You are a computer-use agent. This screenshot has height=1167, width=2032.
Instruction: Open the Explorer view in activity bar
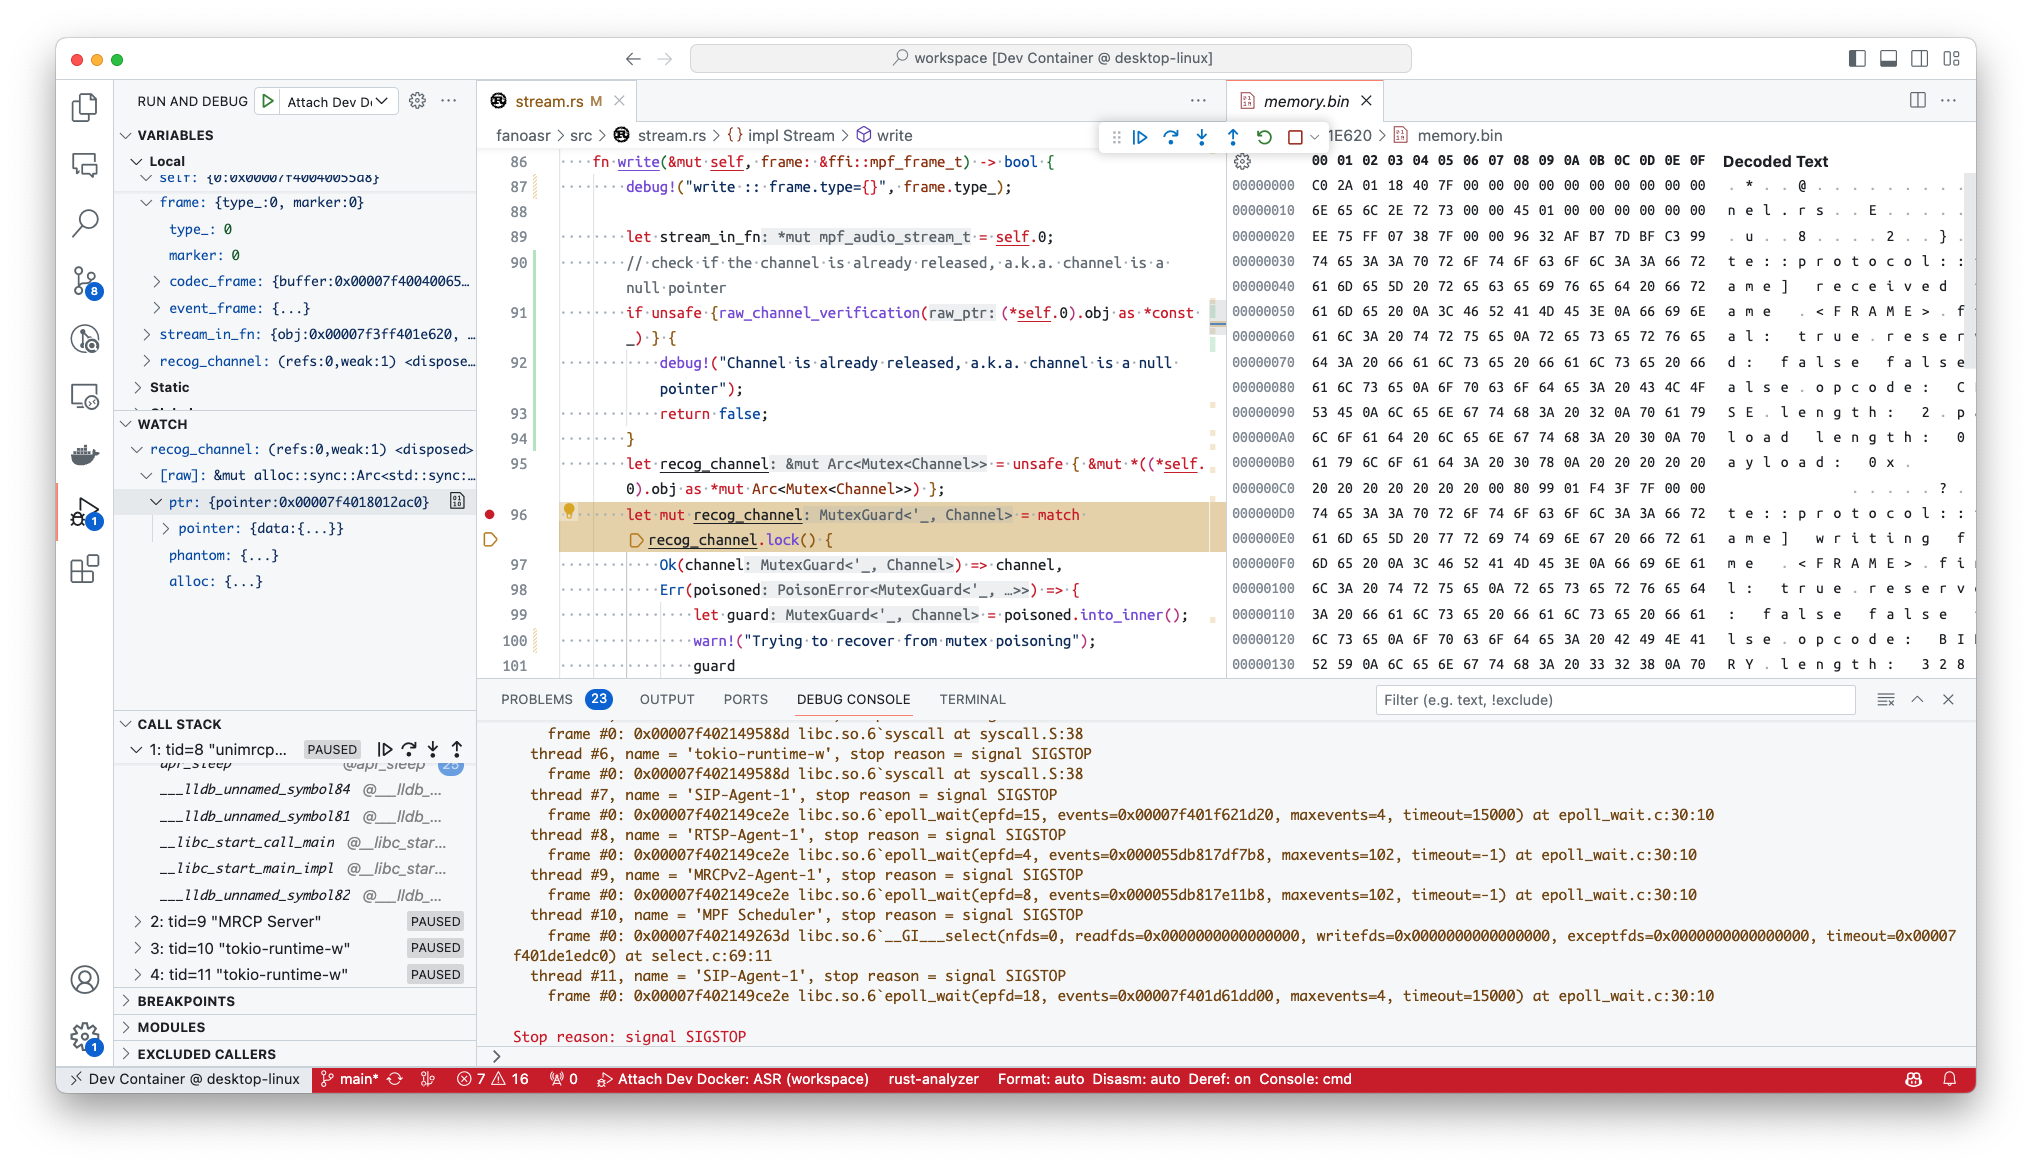tap(85, 107)
